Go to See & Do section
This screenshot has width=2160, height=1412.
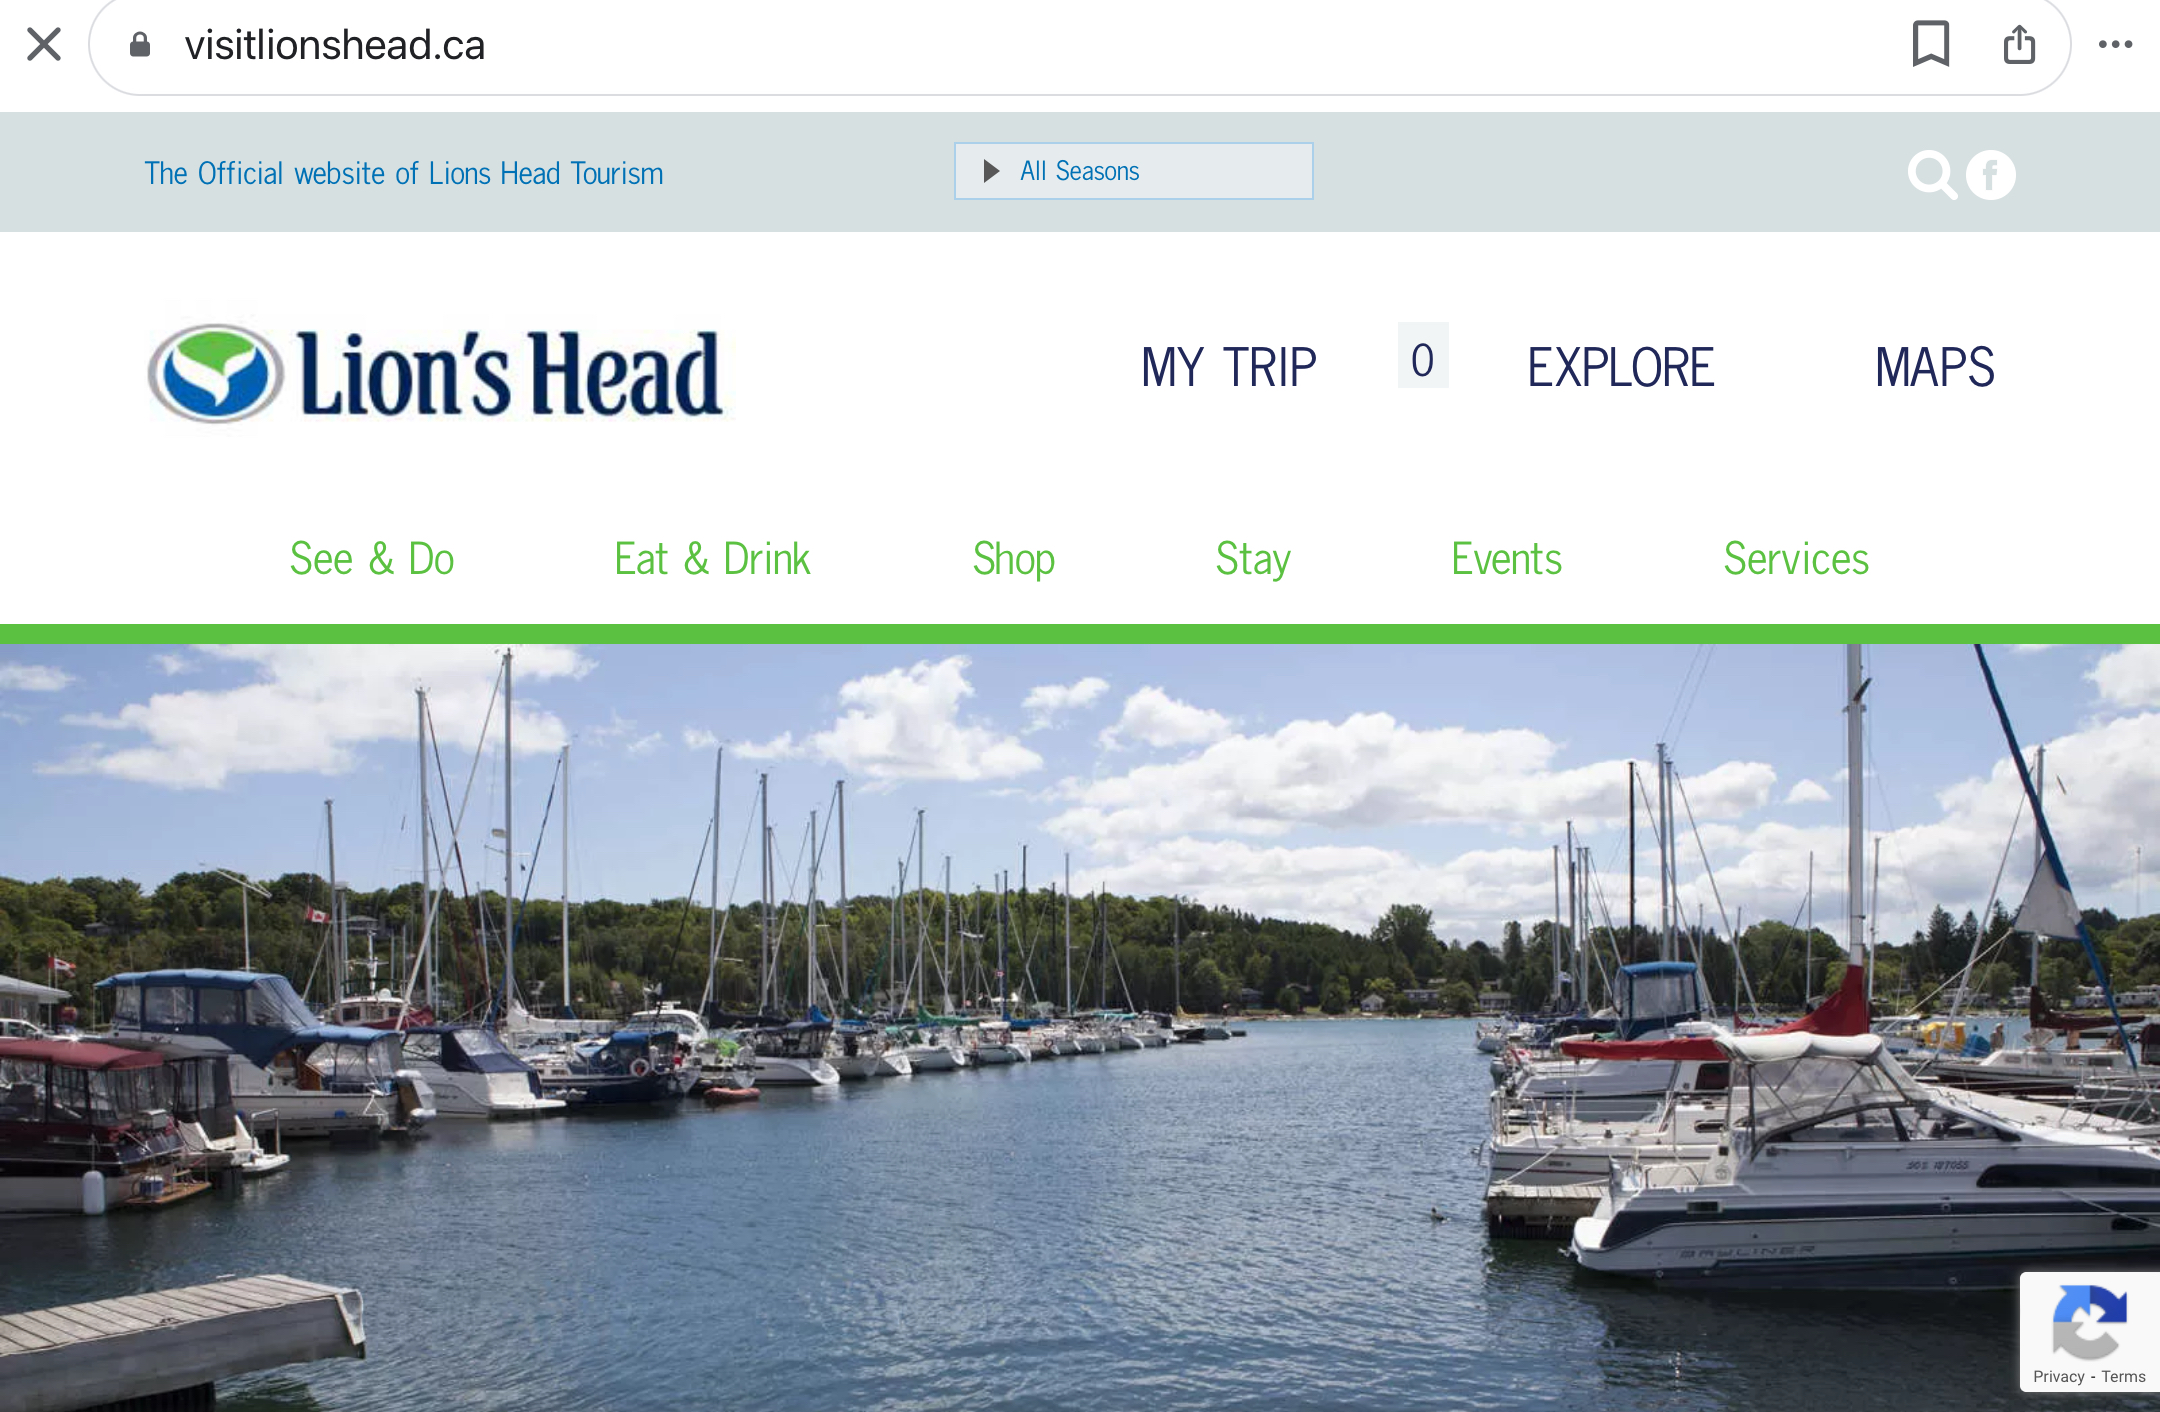point(372,559)
